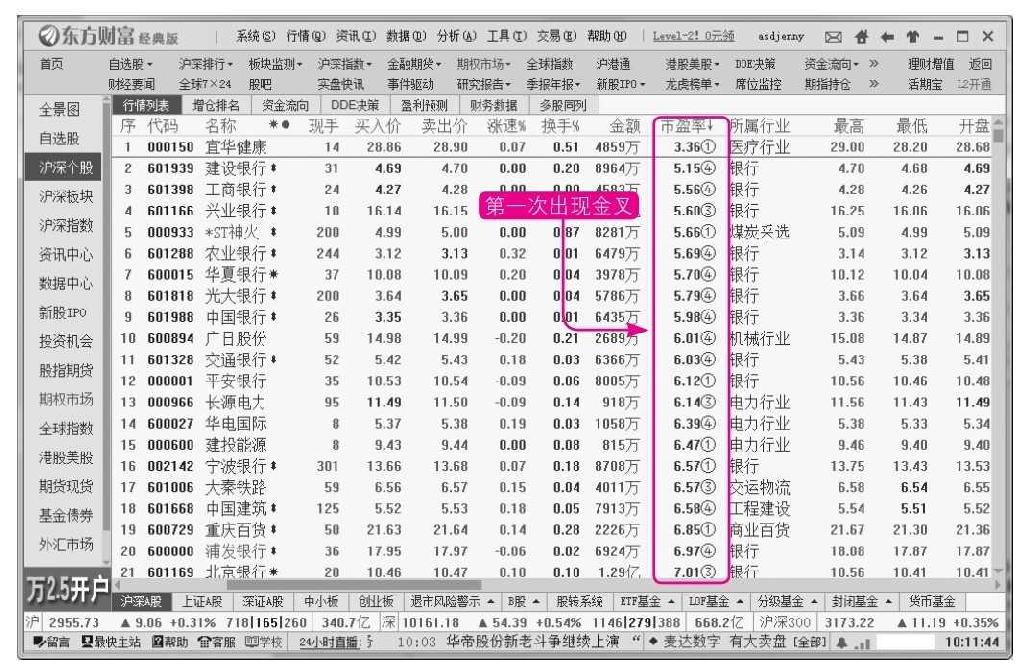Expand the 退市风险警示 bottom tab arrow
Image resolution: width=1030 pixels, height=666 pixels.
tap(490, 601)
